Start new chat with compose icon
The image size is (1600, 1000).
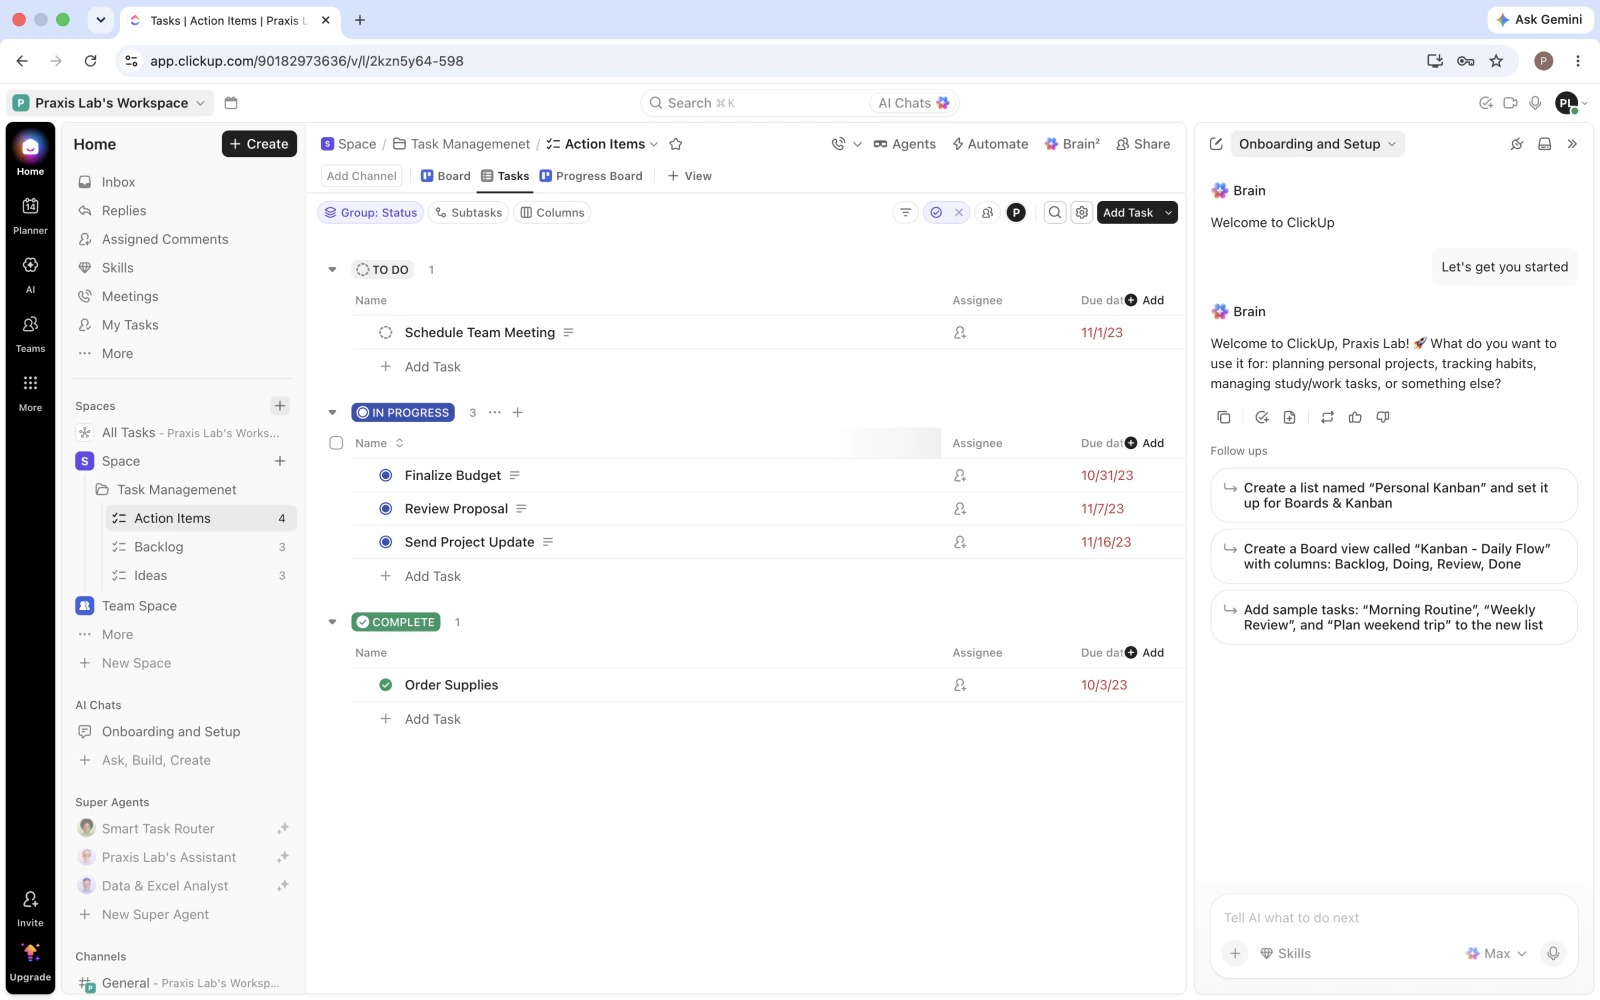(1216, 144)
